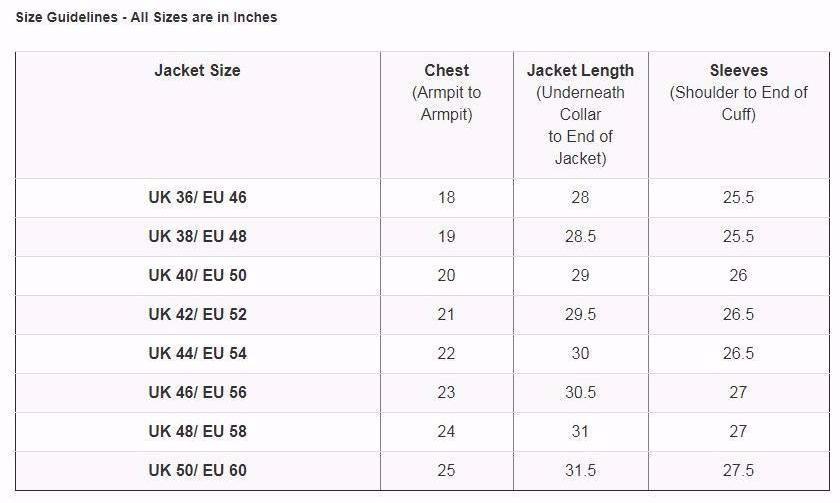The image size is (840, 503).
Task: Select jacket length 31 for UK 48
Action: click(580, 431)
